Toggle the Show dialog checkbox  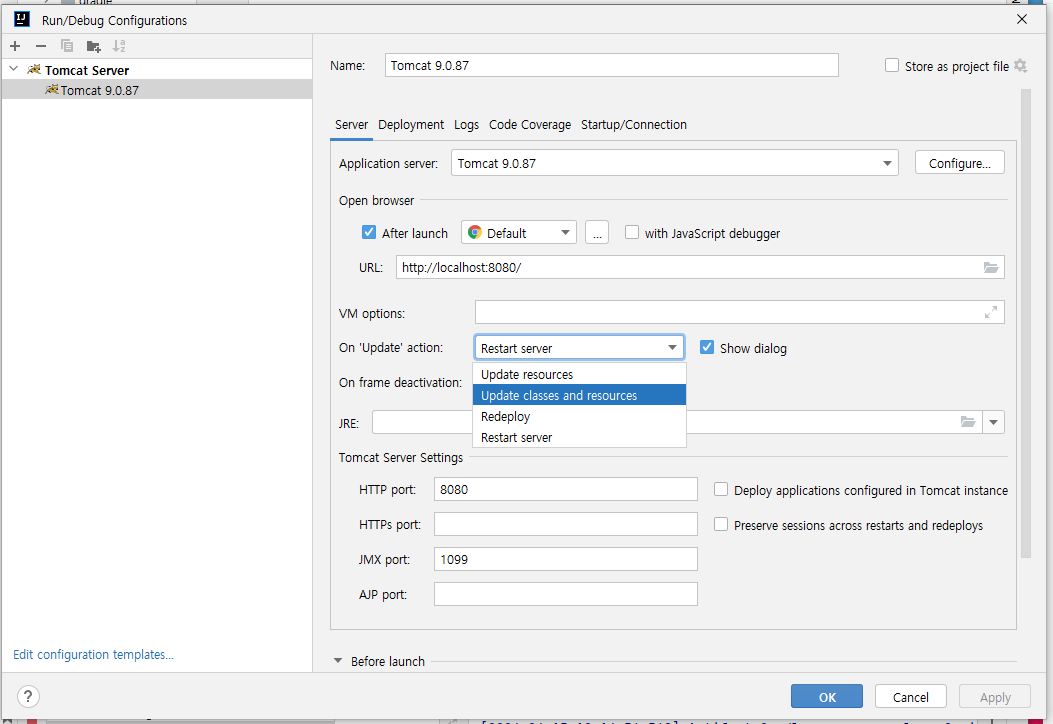click(706, 347)
